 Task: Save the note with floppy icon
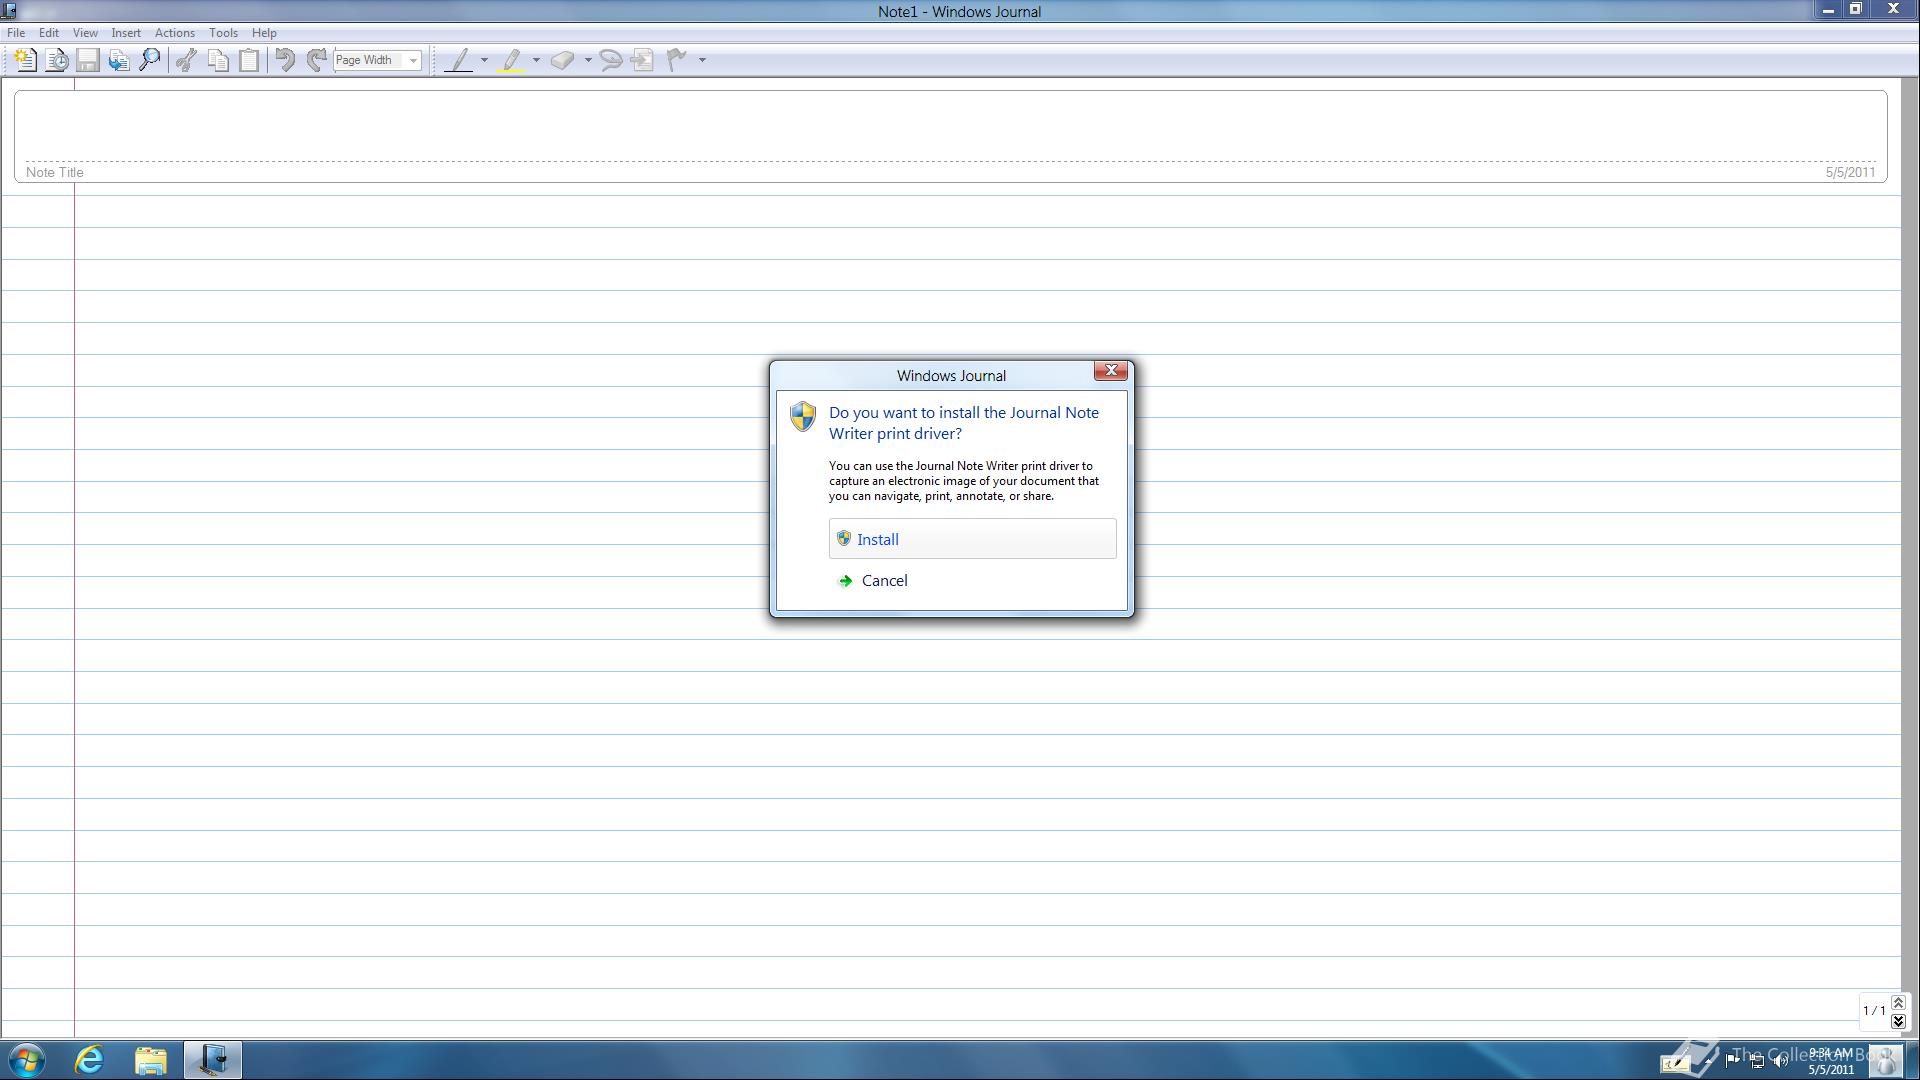point(88,60)
